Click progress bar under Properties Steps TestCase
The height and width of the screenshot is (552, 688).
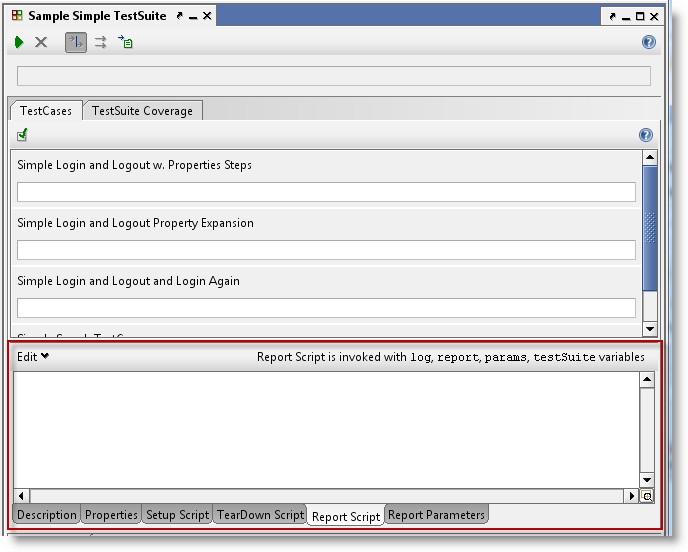point(326,192)
